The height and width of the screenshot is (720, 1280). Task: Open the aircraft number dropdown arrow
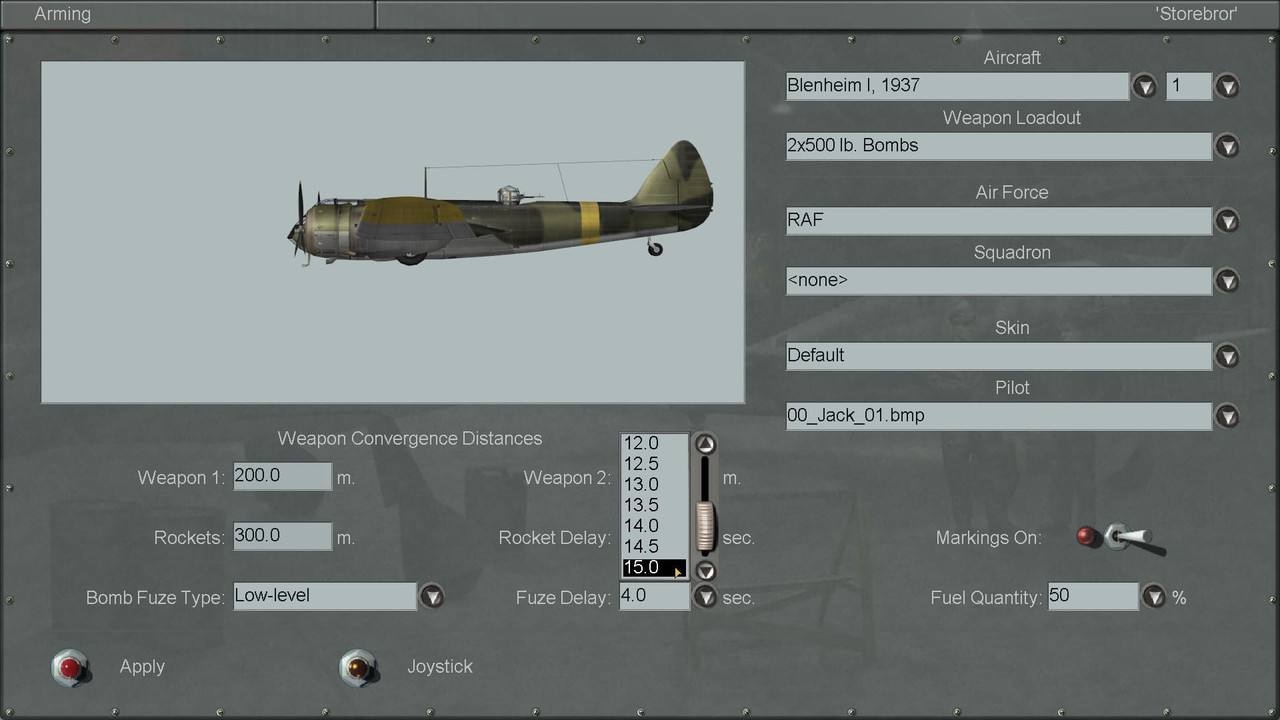(x=1227, y=86)
